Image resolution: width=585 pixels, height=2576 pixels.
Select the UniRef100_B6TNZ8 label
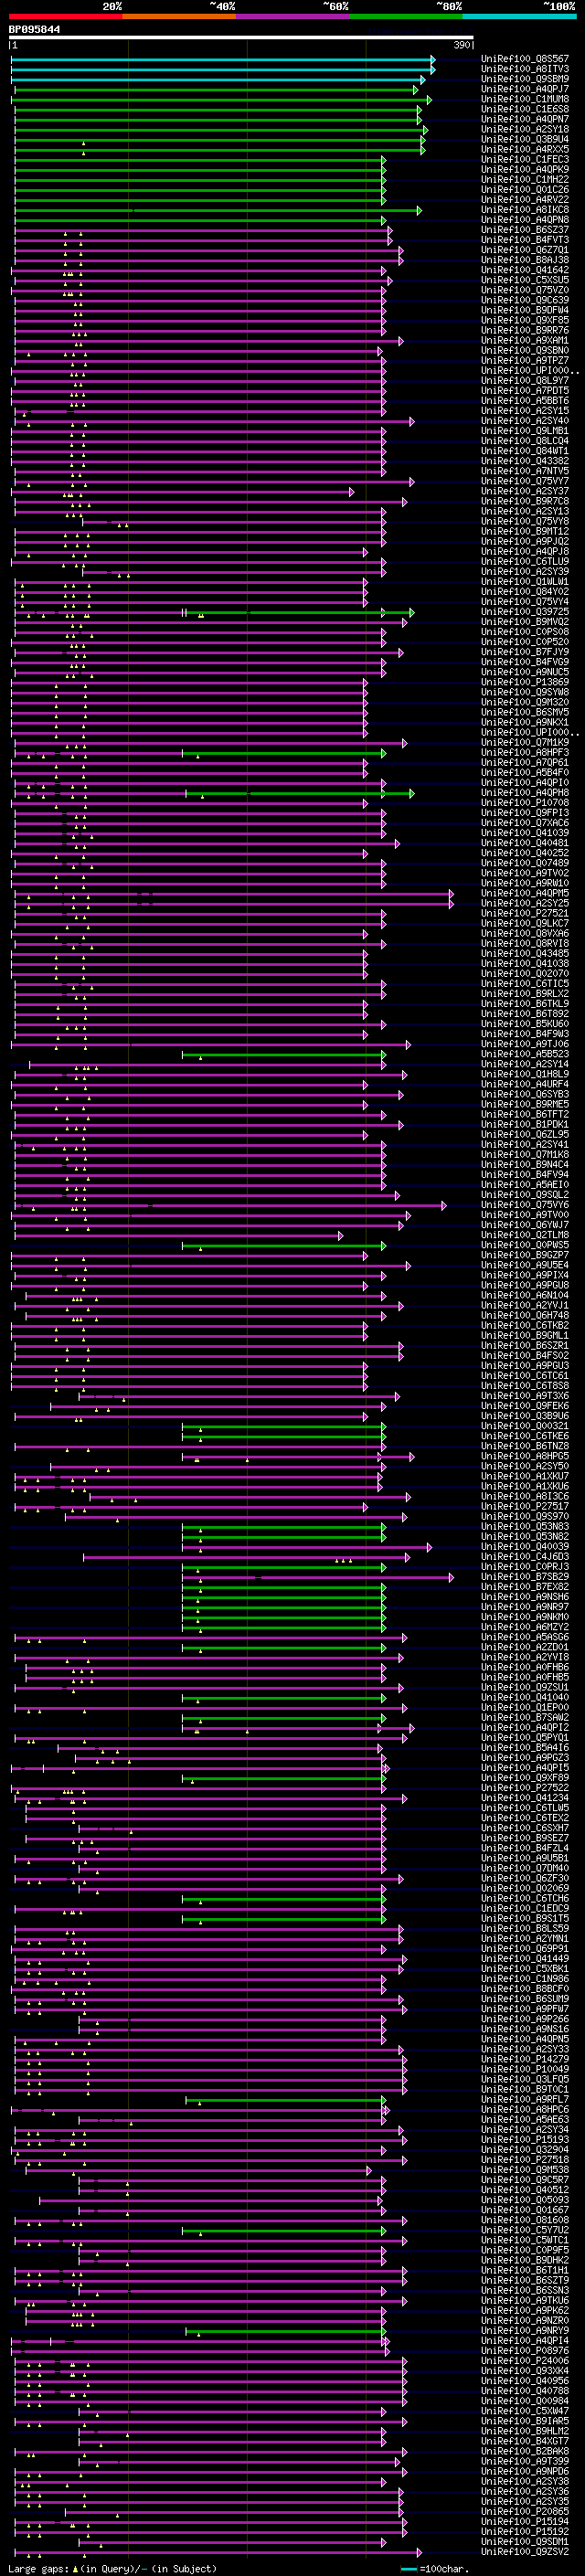[525, 1446]
